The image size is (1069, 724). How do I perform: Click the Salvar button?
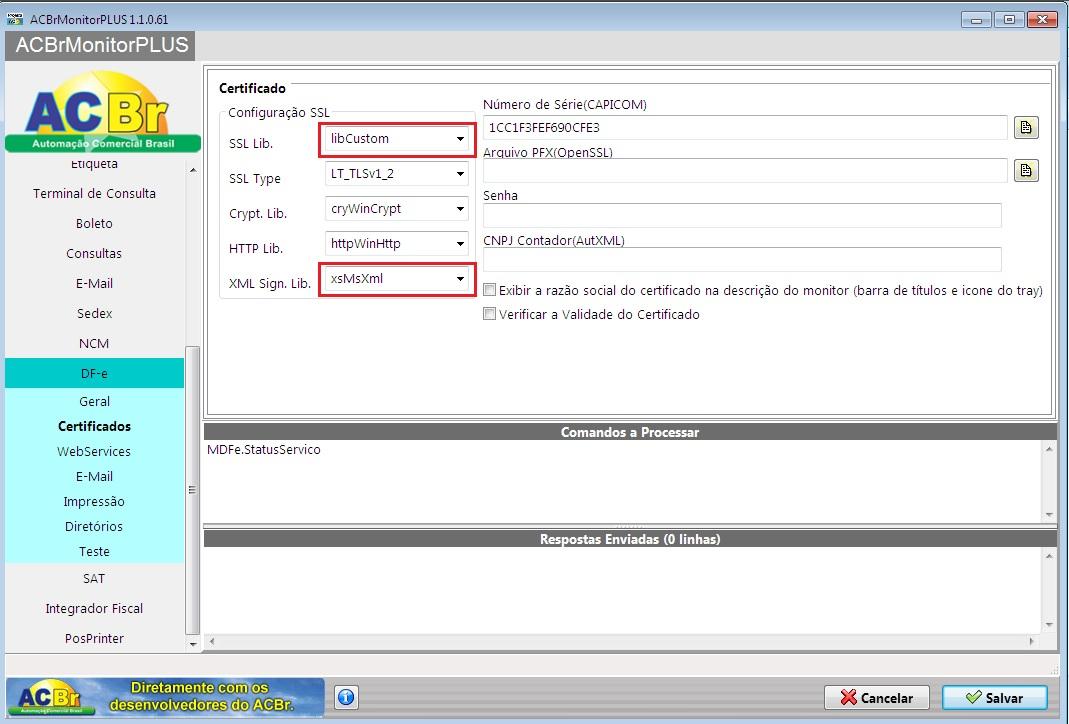point(995,697)
